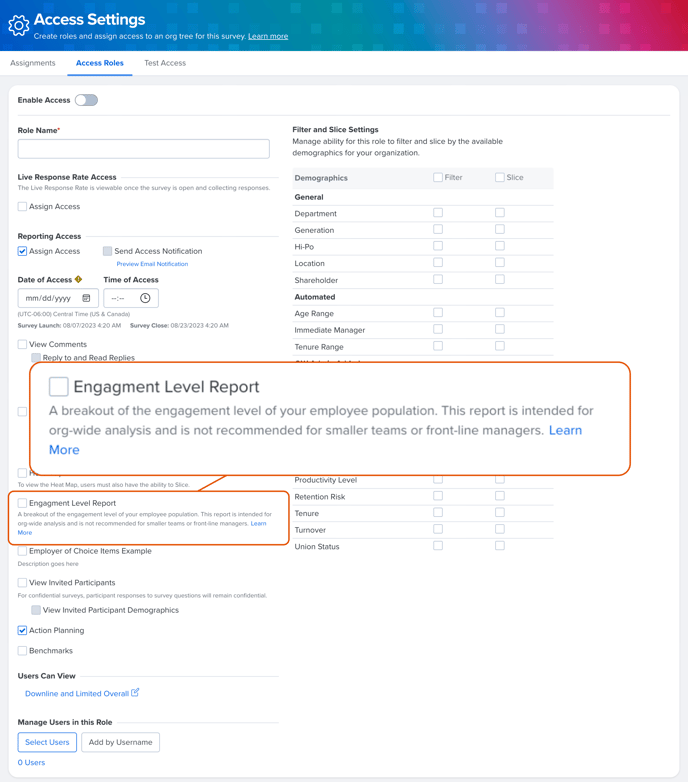Check Slice box for Immediate Manager
The height and width of the screenshot is (782, 688).
pyautogui.click(x=500, y=329)
